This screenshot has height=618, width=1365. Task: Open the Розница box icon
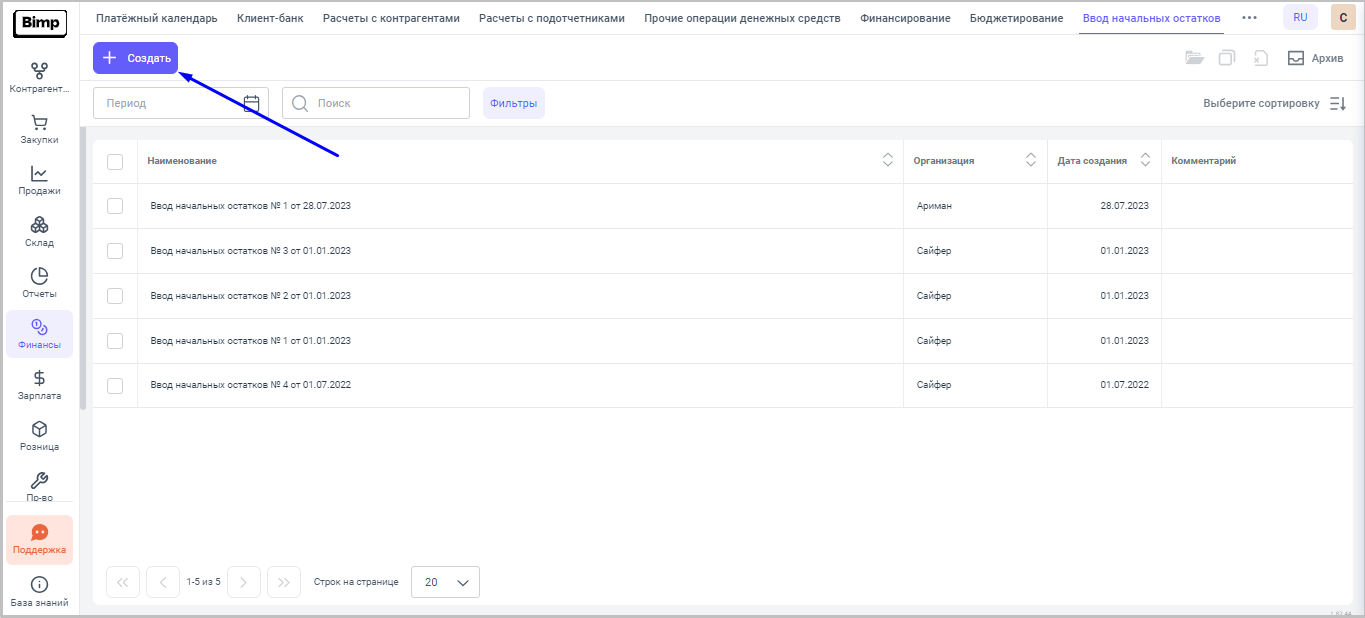point(39,429)
